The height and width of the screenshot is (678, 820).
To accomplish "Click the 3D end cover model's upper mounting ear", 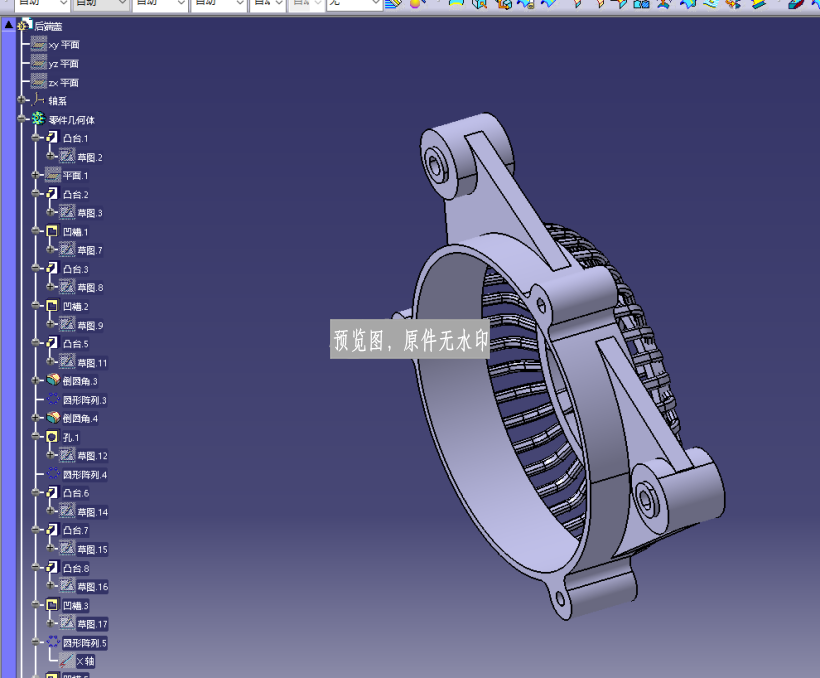I will [x=467, y=157].
